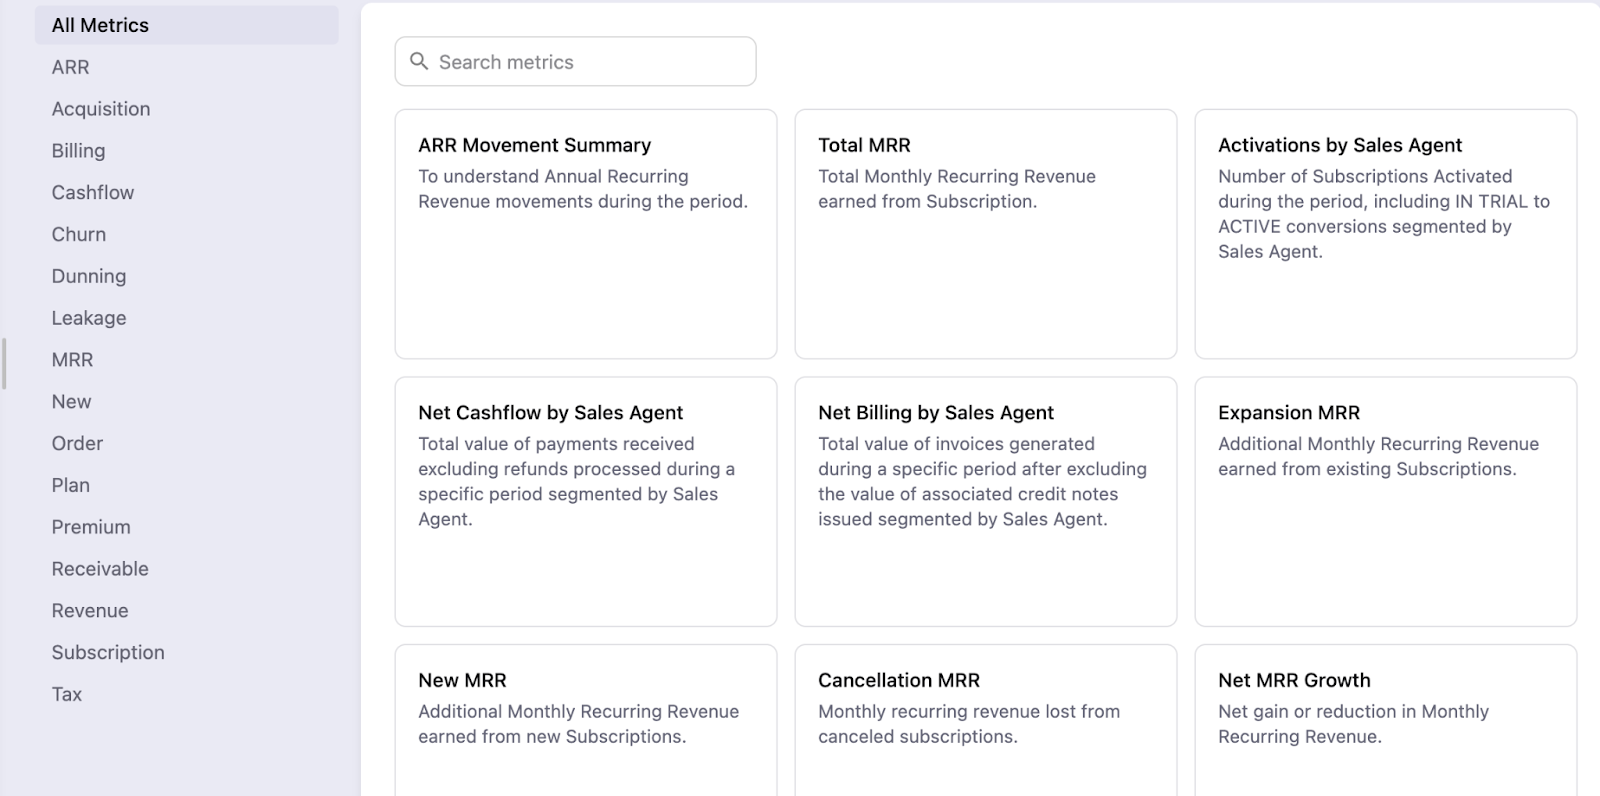Image resolution: width=1600 pixels, height=796 pixels.
Task: Go to the Billing category
Action: coord(78,151)
